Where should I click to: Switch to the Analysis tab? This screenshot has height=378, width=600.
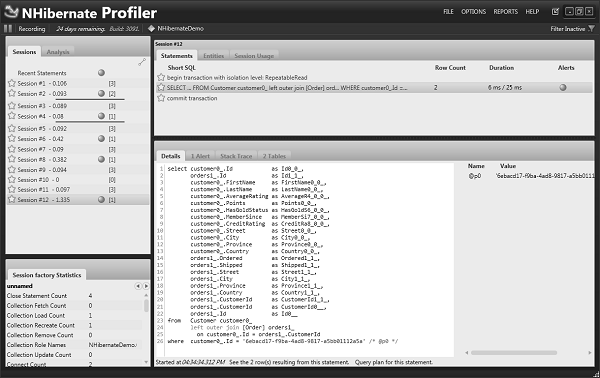pos(58,52)
